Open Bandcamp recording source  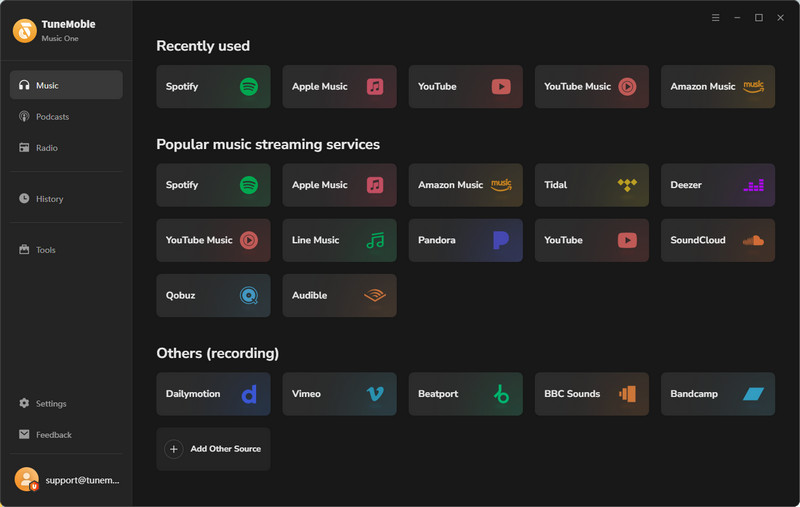point(717,394)
